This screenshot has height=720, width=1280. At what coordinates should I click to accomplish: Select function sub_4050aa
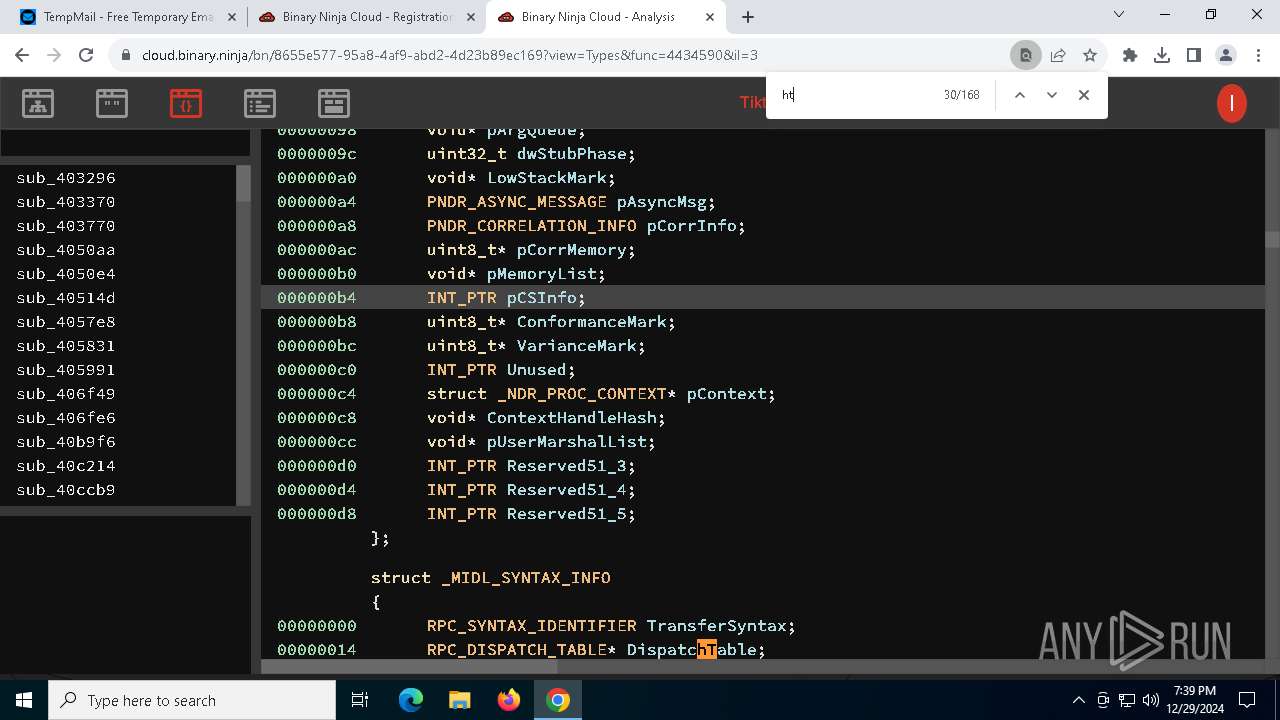tap(66, 250)
